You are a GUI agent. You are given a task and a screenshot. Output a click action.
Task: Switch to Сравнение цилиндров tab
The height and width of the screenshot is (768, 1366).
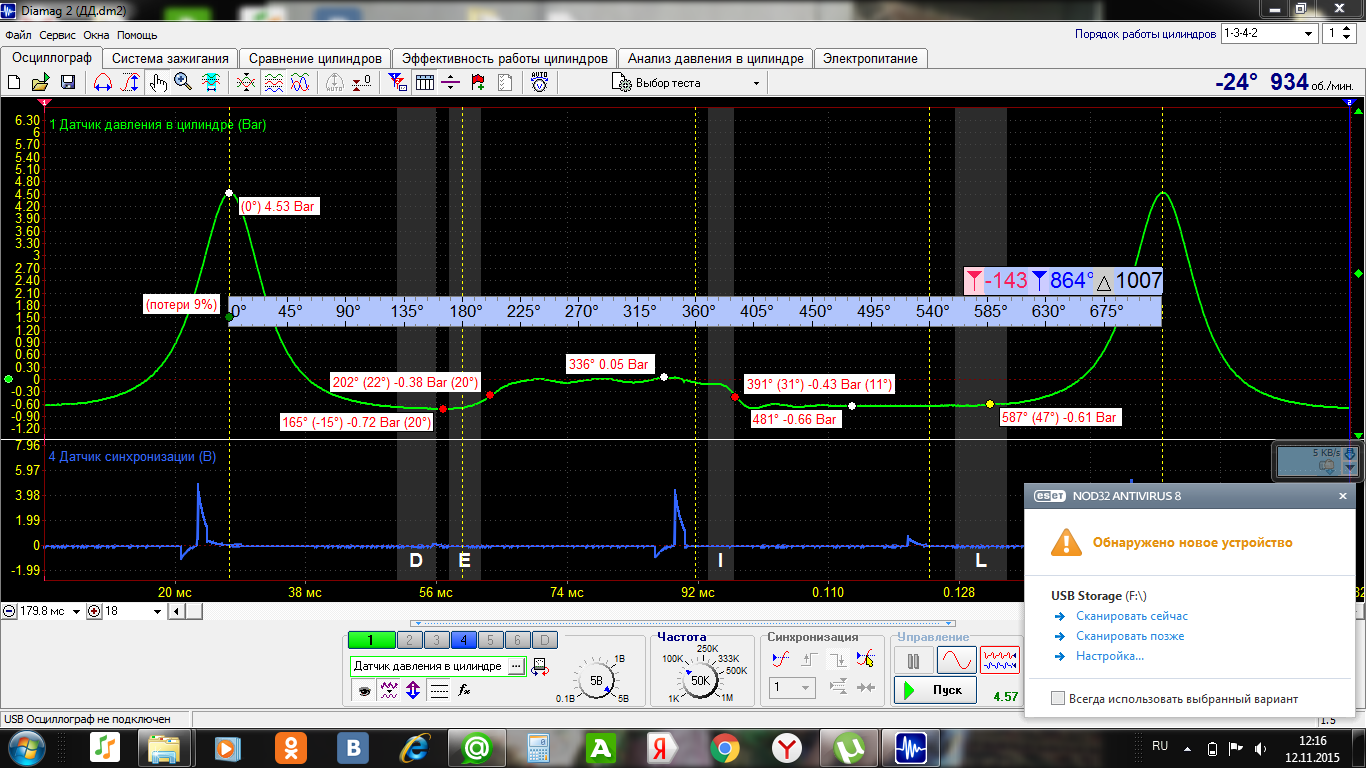tap(315, 58)
